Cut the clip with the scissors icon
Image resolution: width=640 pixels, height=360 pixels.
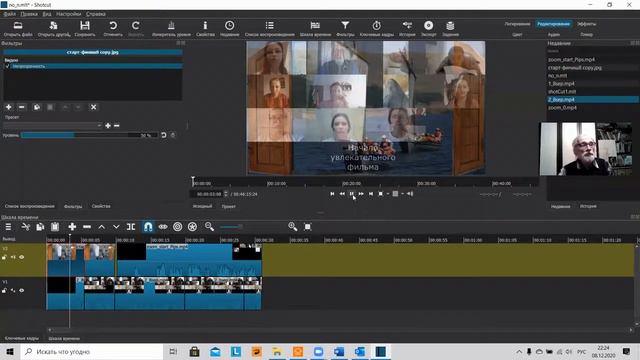26,227
